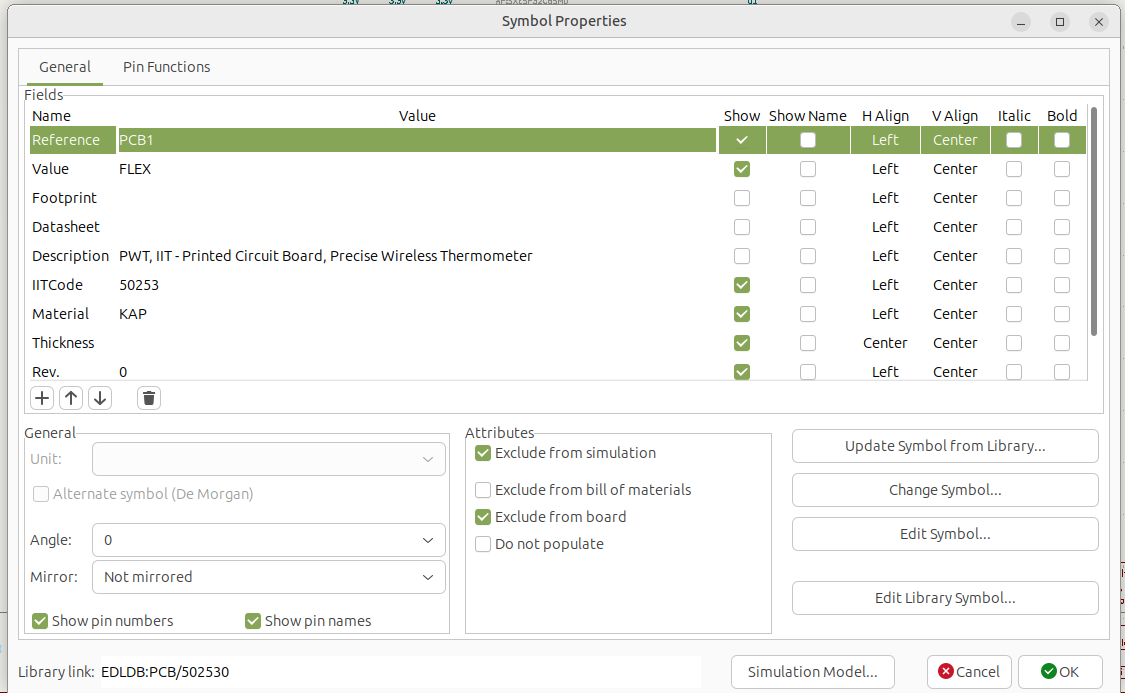Click the move field down arrow

[100, 398]
